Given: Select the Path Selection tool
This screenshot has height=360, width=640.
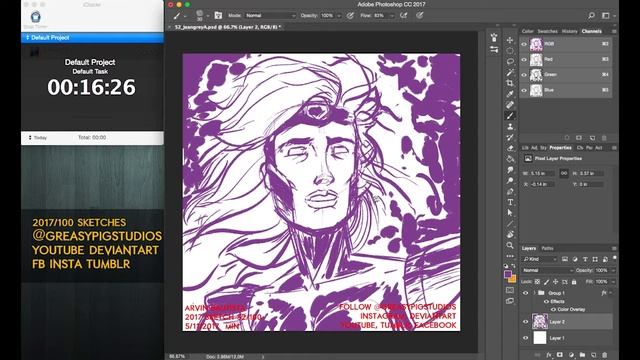Looking at the screenshot, I should click(510, 213).
